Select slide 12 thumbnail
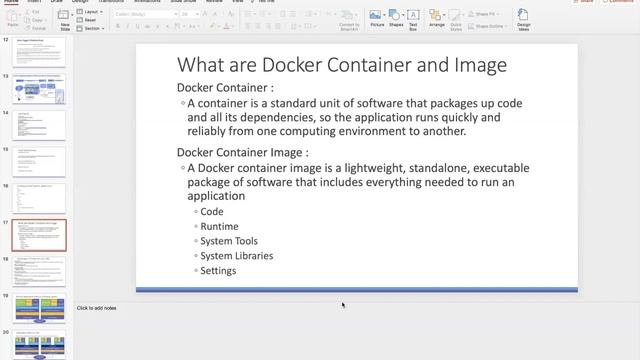 pyautogui.click(x=39, y=52)
